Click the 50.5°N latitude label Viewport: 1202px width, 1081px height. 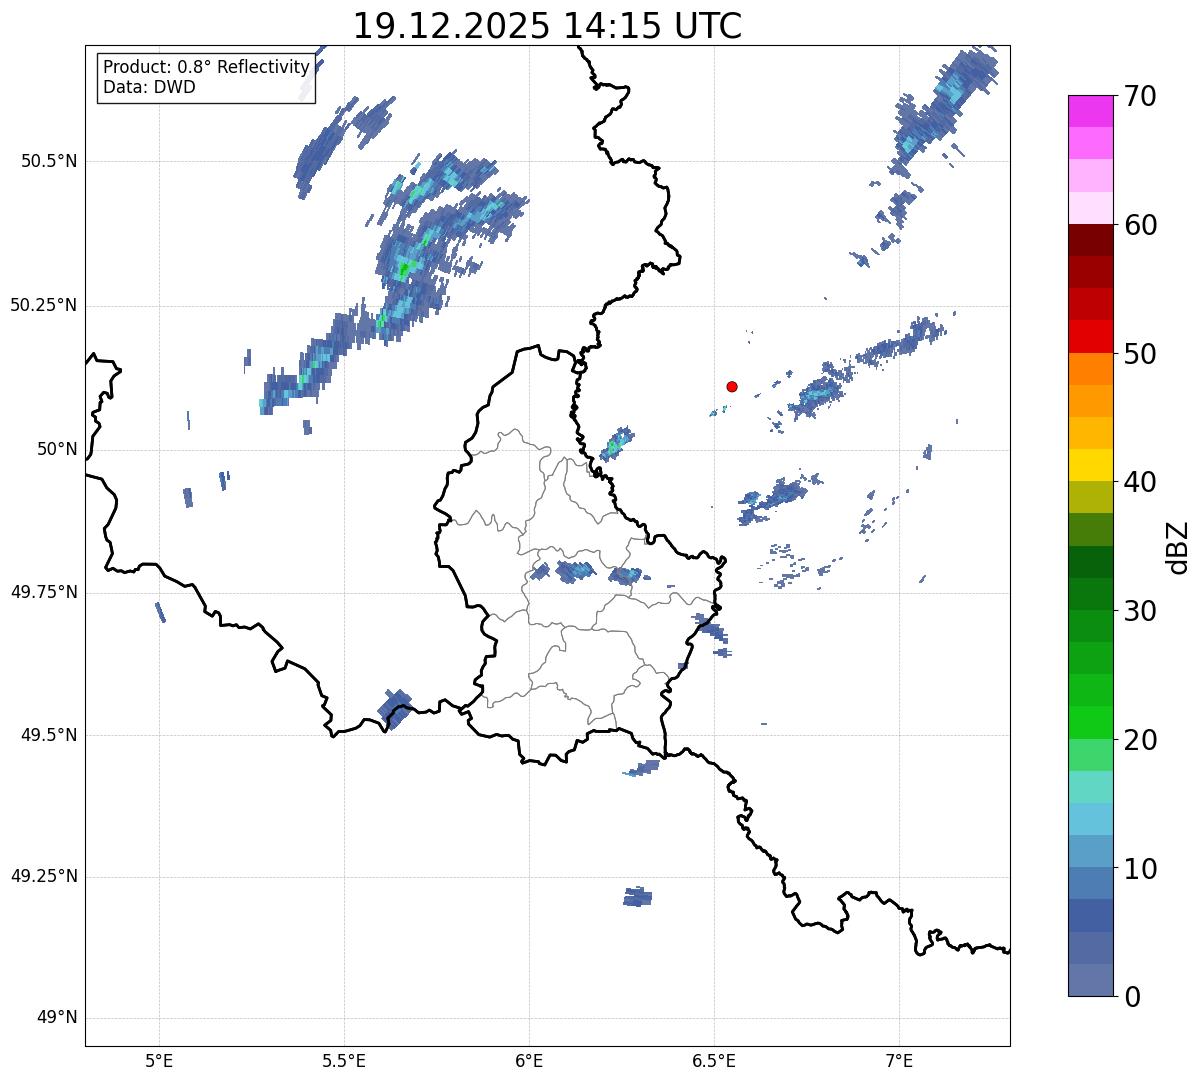[48, 161]
